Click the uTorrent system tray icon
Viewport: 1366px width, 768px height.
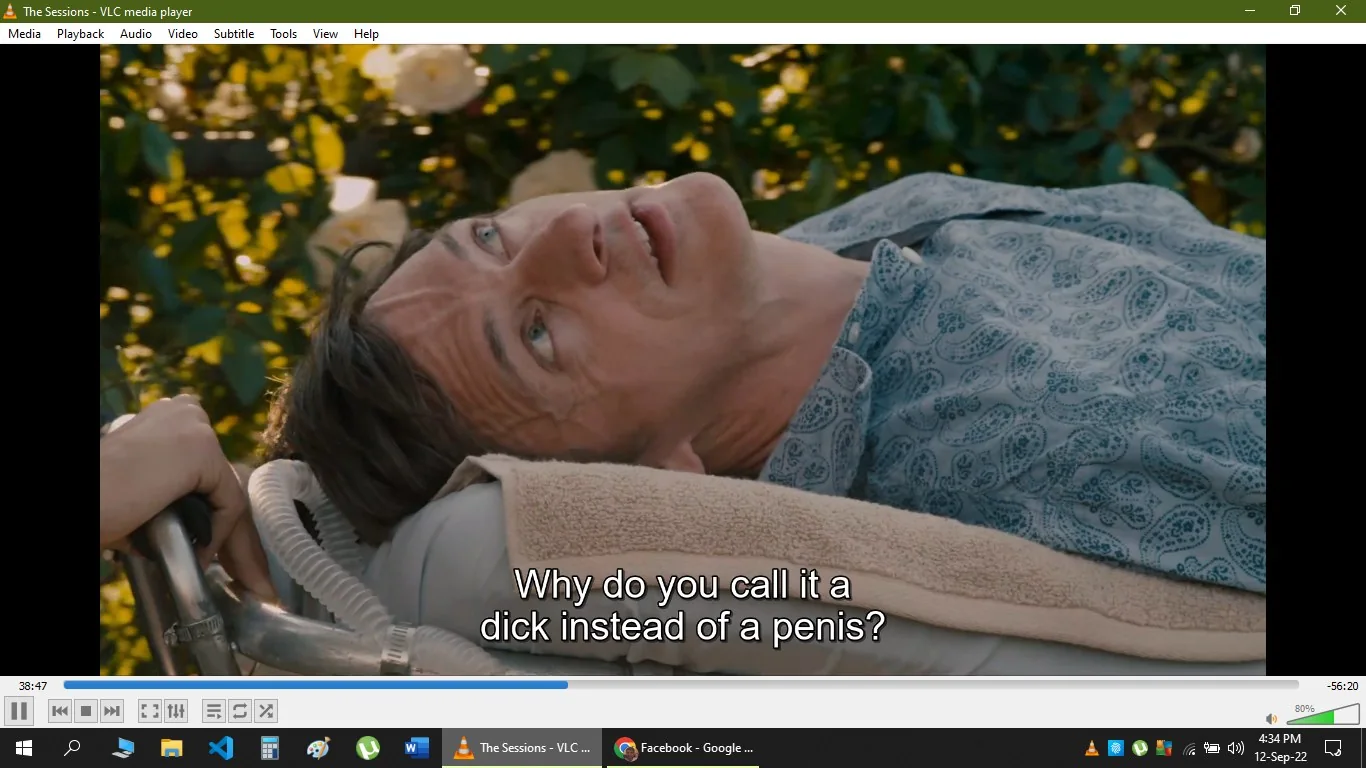point(1140,748)
